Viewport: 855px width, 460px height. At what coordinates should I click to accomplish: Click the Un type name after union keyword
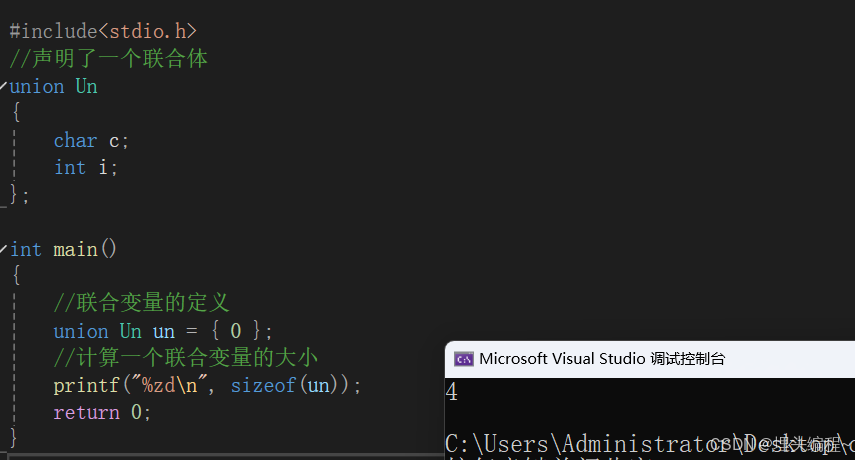pyautogui.click(x=86, y=86)
